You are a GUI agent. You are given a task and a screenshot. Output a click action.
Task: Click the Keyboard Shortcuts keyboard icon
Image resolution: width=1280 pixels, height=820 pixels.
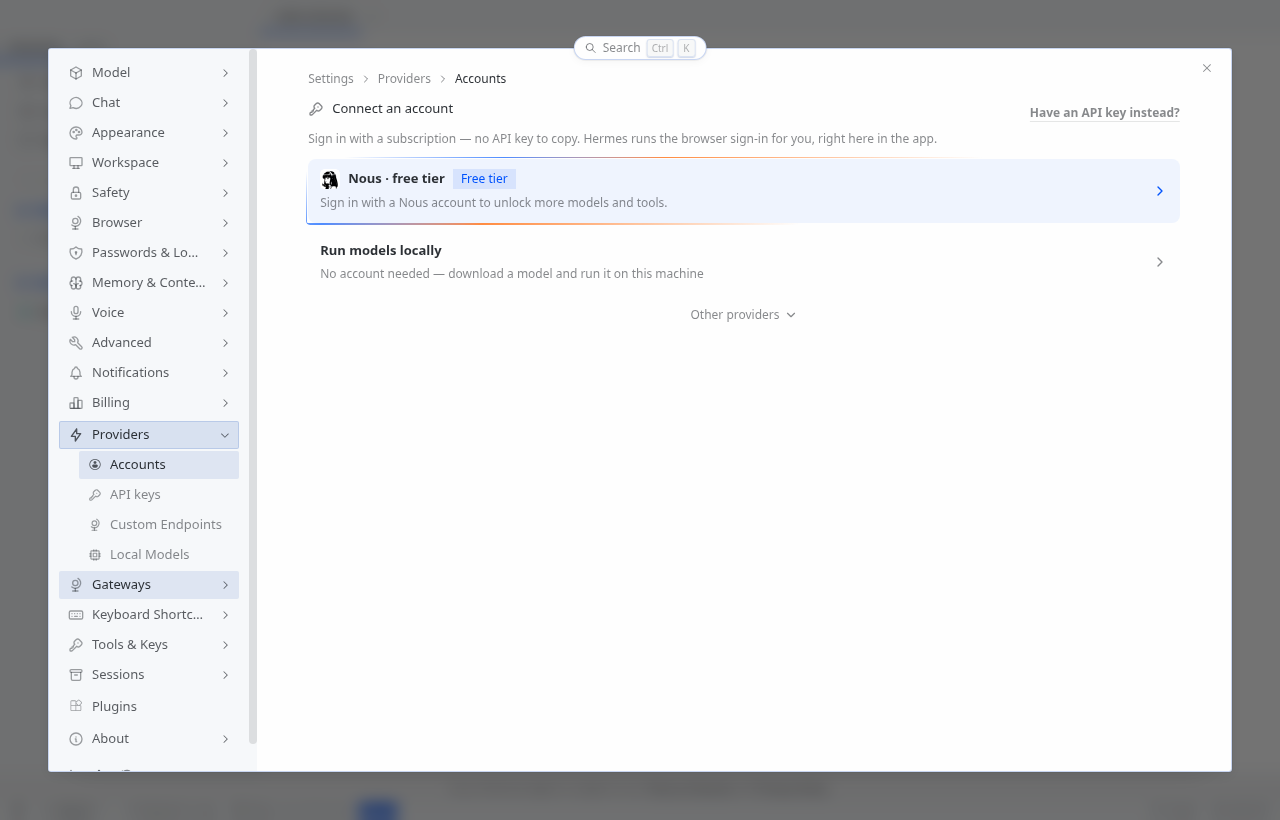[x=76, y=615]
